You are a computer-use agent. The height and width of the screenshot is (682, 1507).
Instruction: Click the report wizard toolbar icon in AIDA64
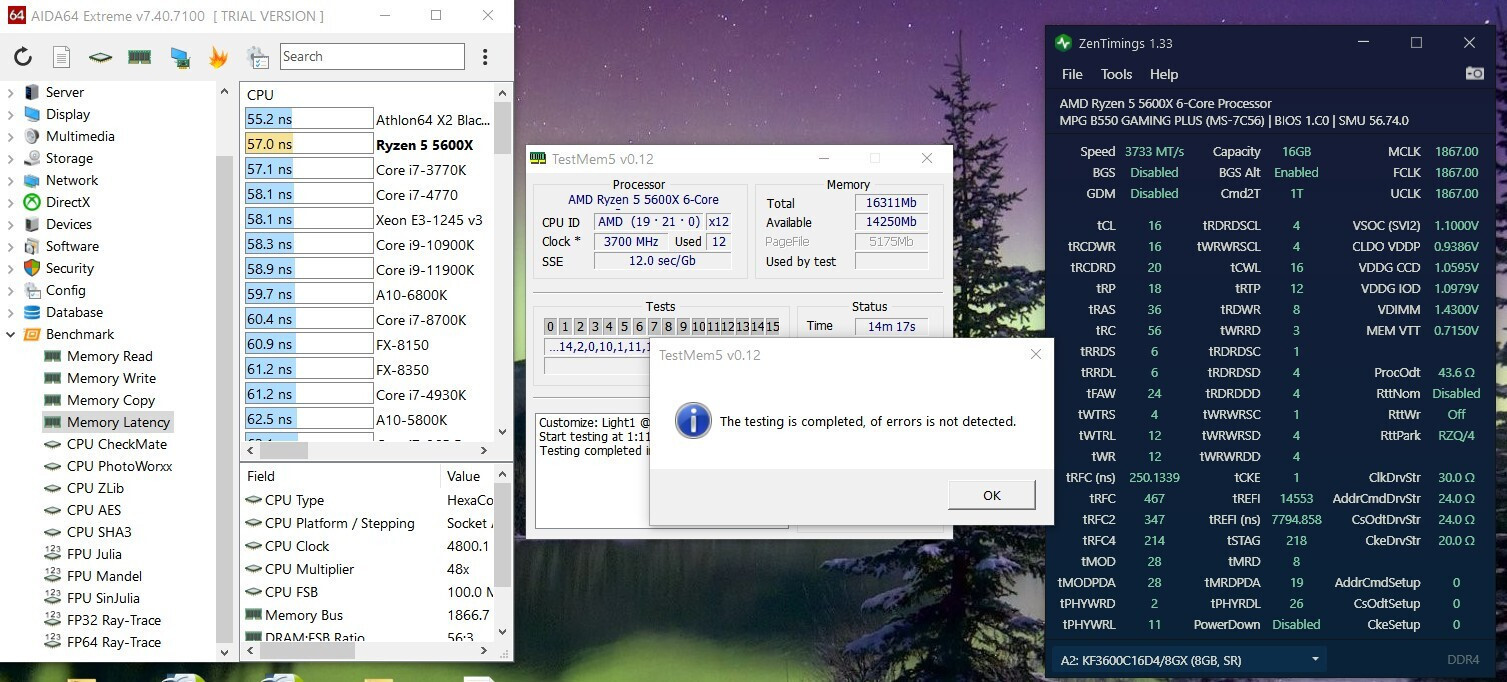tap(258, 57)
